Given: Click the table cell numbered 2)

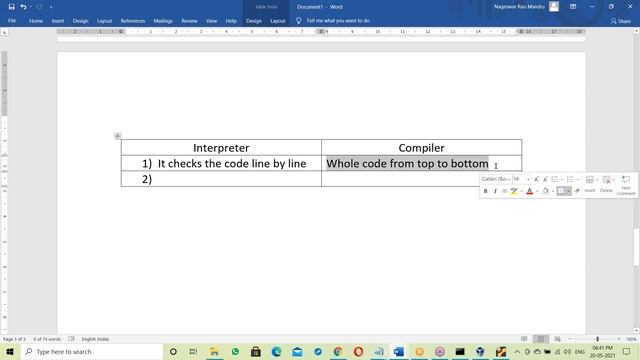Looking at the screenshot, I should click(x=221, y=179).
